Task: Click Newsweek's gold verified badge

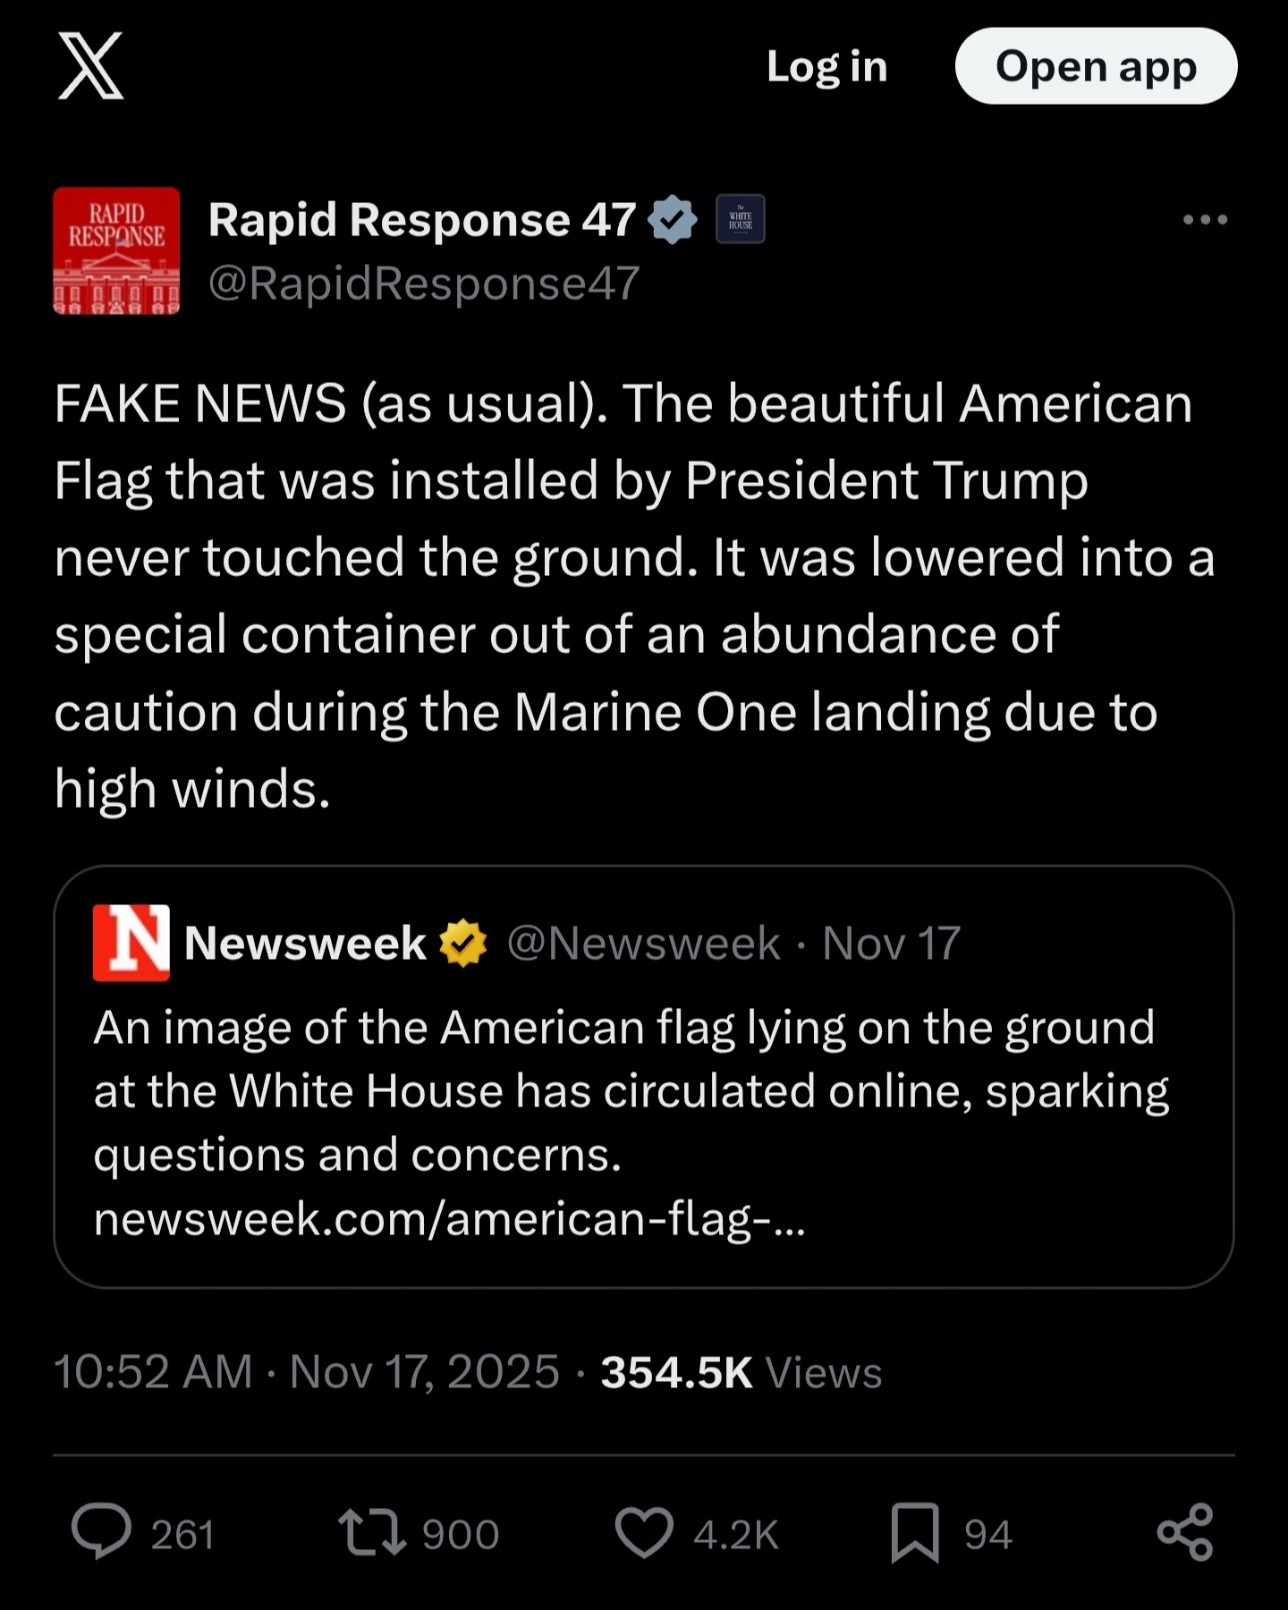Action: point(463,943)
